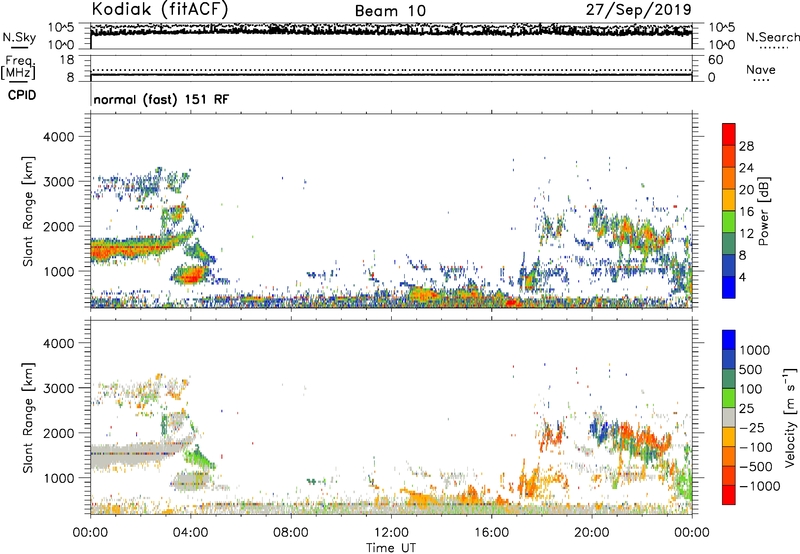The width and height of the screenshot is (800, 554).
Task: Click the strong red echo near 04:00 at 900 km
Action: 190,276
